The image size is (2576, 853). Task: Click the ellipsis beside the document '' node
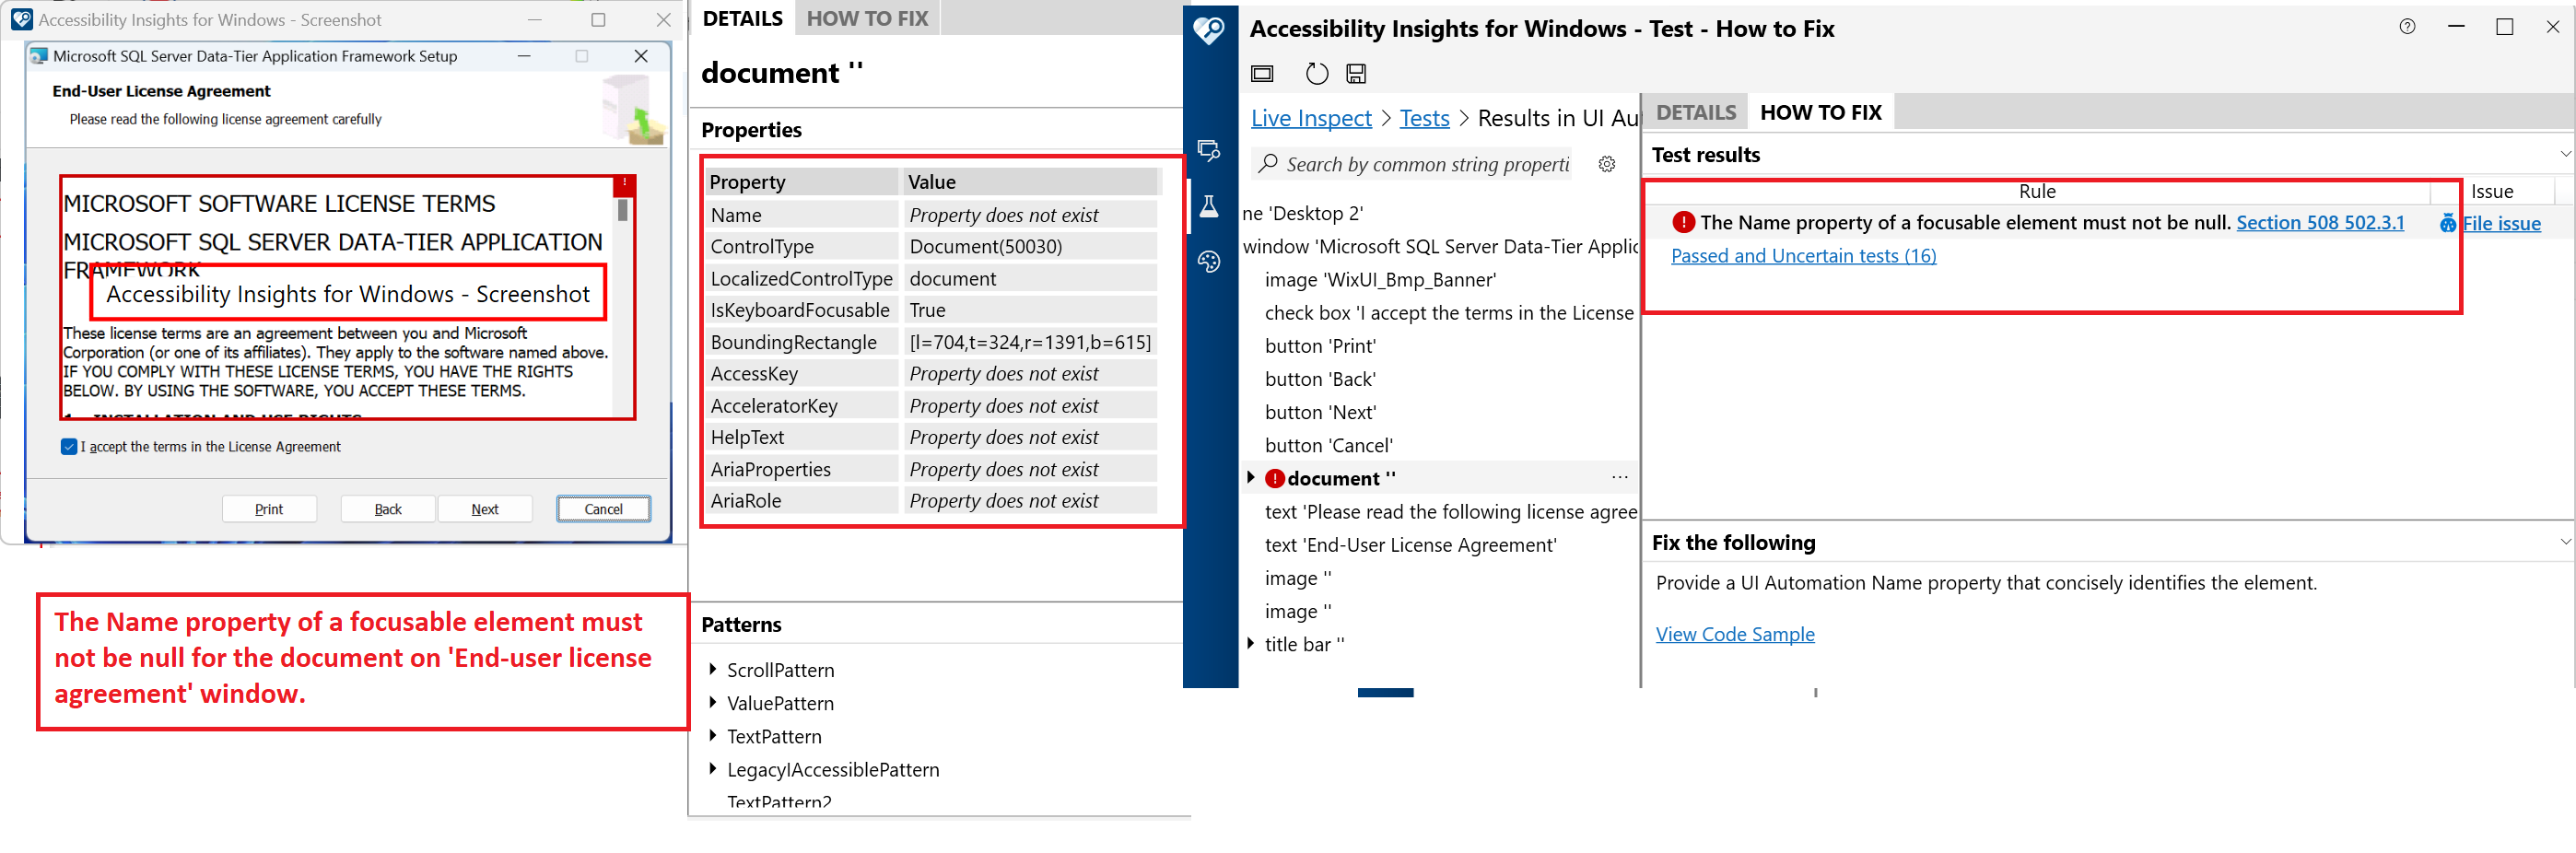click(1620, 478)
